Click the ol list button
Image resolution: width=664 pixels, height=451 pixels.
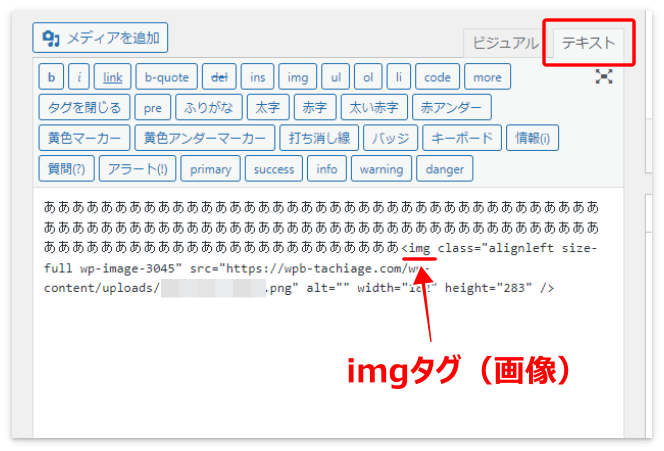click(x=368, y=77)
